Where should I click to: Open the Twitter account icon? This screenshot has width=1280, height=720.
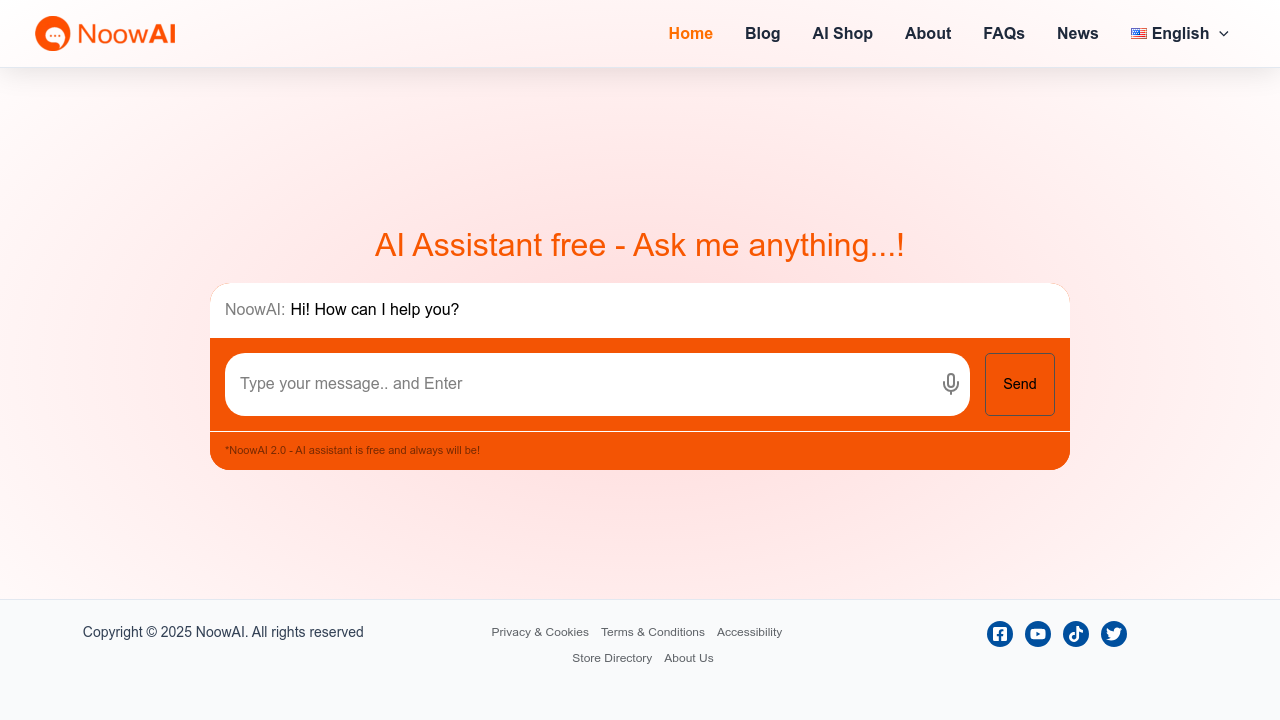(x=1113, y=633)
